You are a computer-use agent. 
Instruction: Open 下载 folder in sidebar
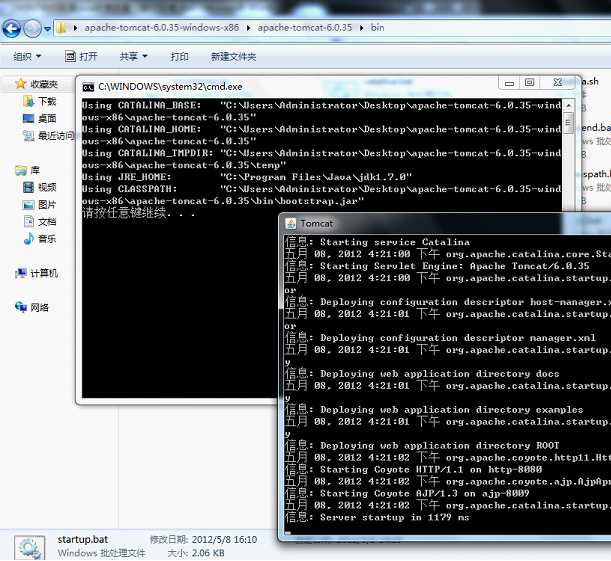point(47,102)
